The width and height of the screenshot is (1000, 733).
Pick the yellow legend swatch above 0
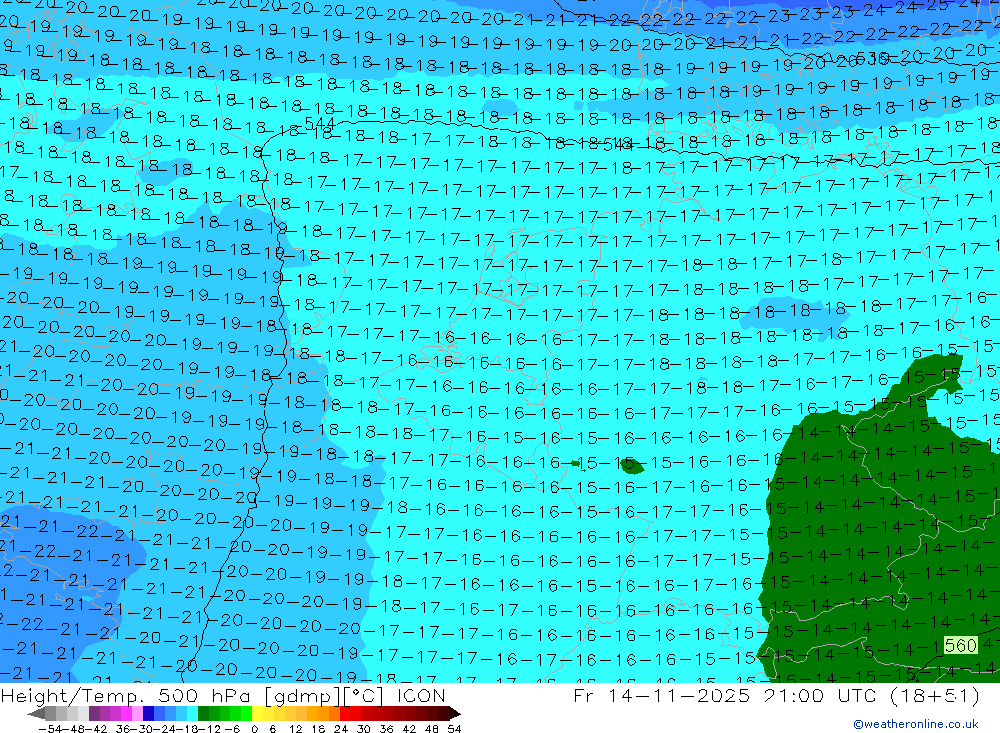click(x=258, y=713)
